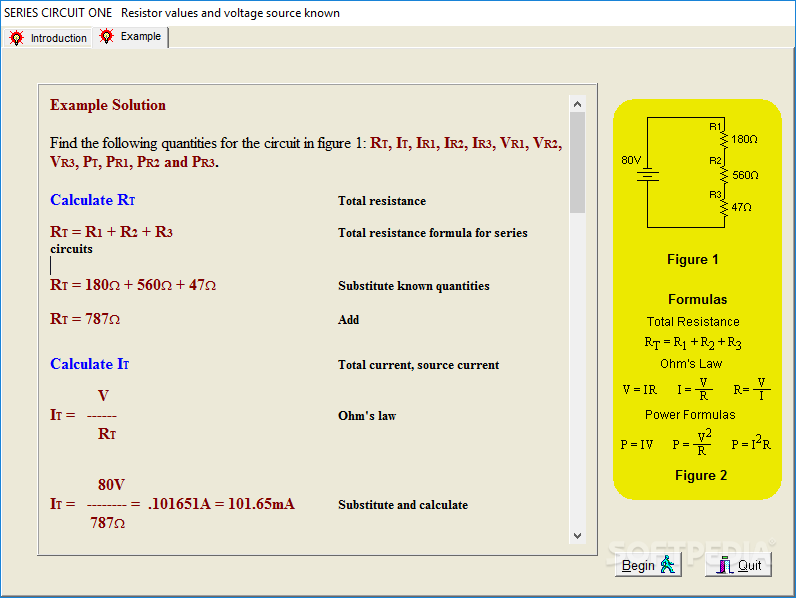Click the 'Total current, source current' note
This screenshot has width=796, height=598.
418,365
